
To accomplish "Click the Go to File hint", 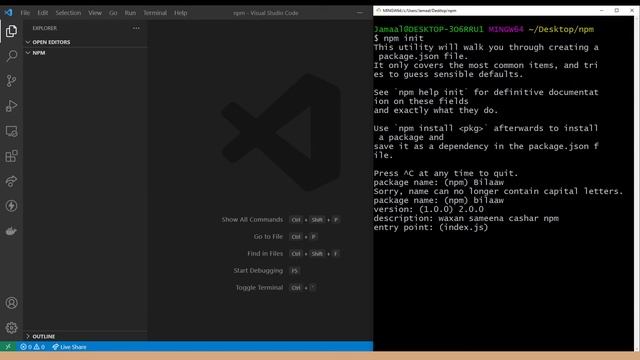I will 268,237.
